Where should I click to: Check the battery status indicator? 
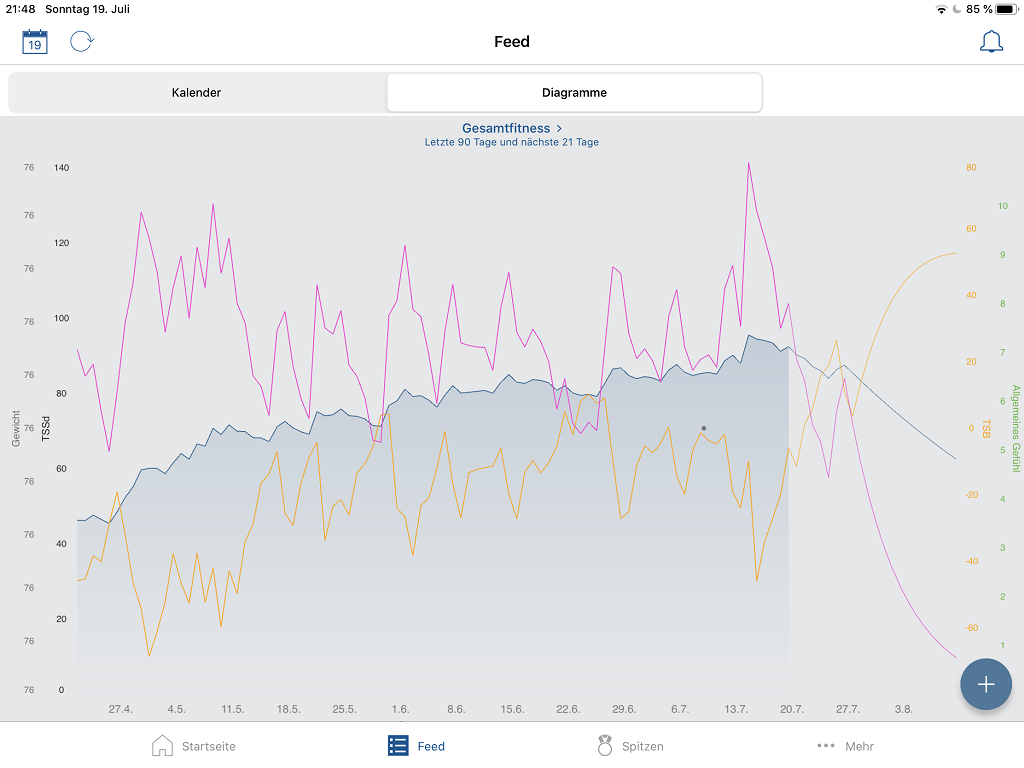(1006, 9)
